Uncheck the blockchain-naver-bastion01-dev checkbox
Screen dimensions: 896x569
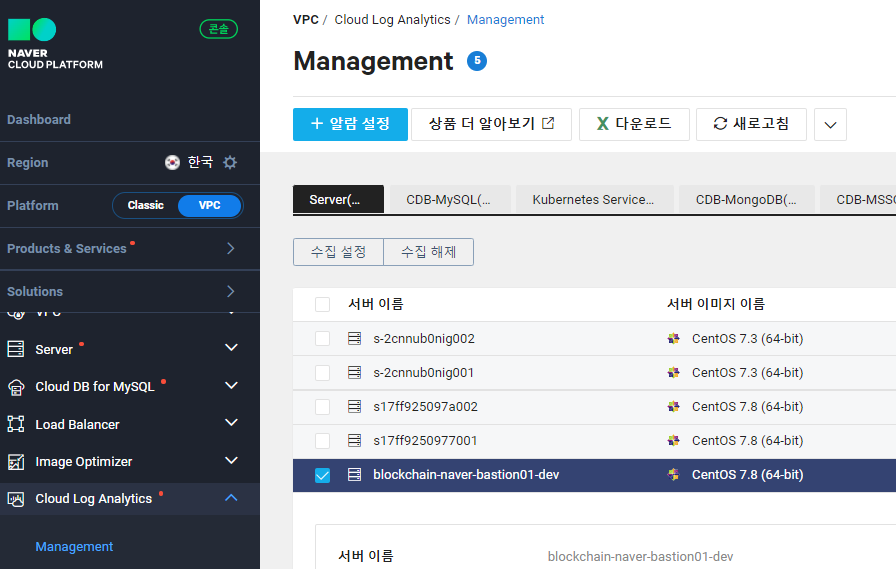point(322,475)
